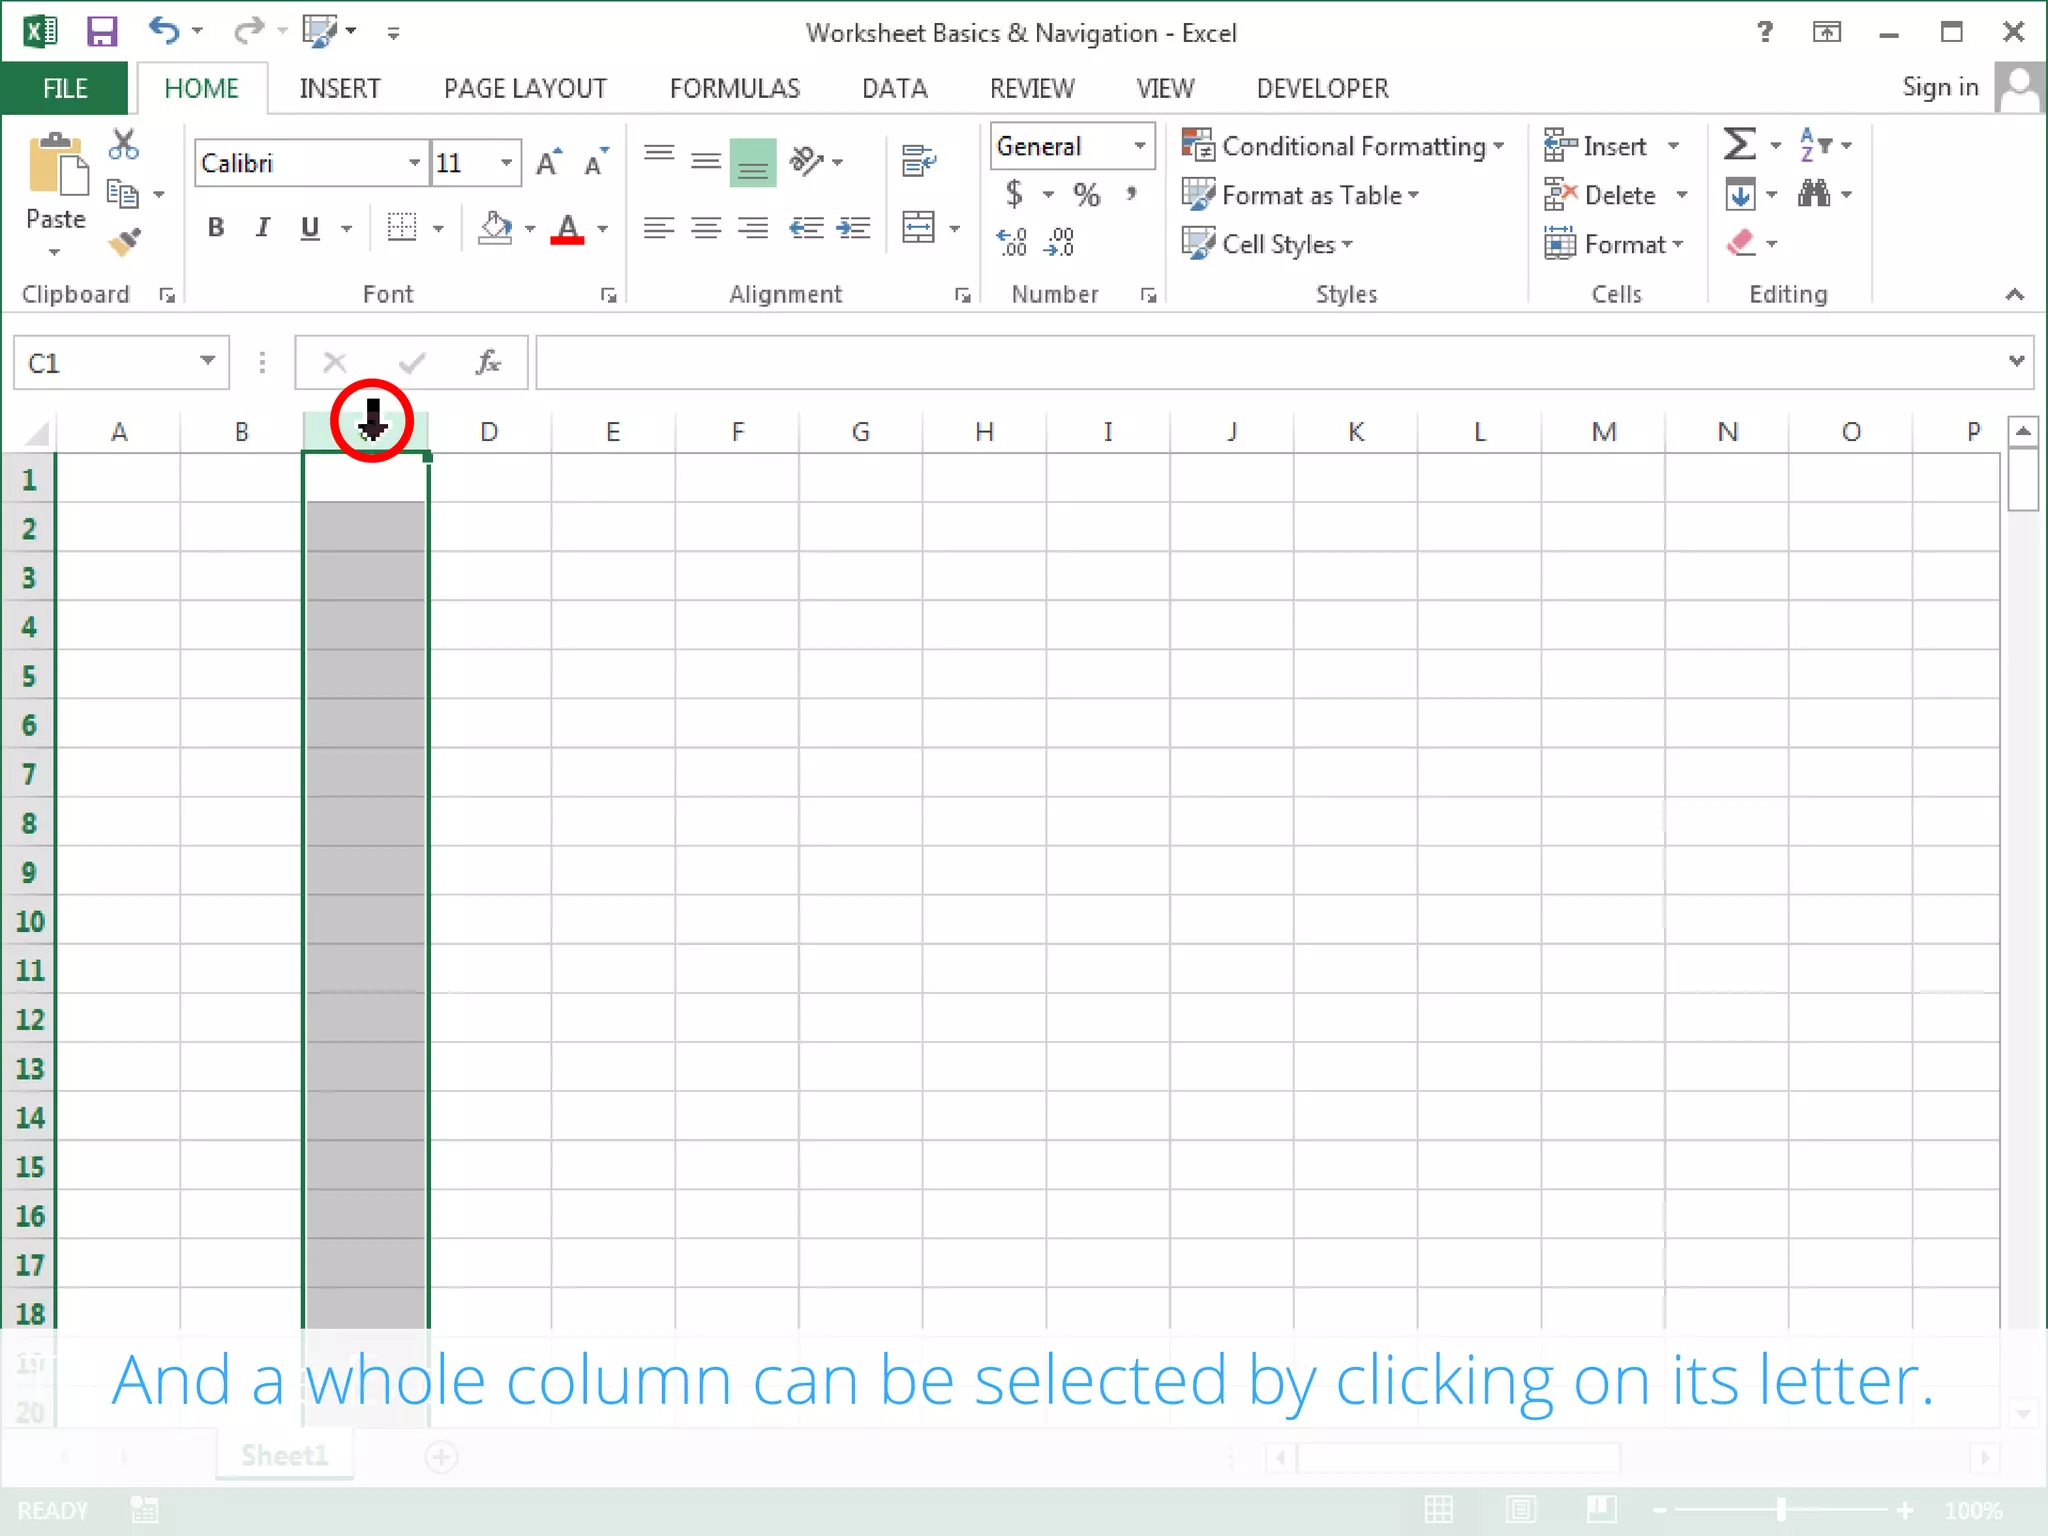This screenshot has height=1536, width=2048.
Task: Open the FILE tab
Action: (x=65, y=88)
